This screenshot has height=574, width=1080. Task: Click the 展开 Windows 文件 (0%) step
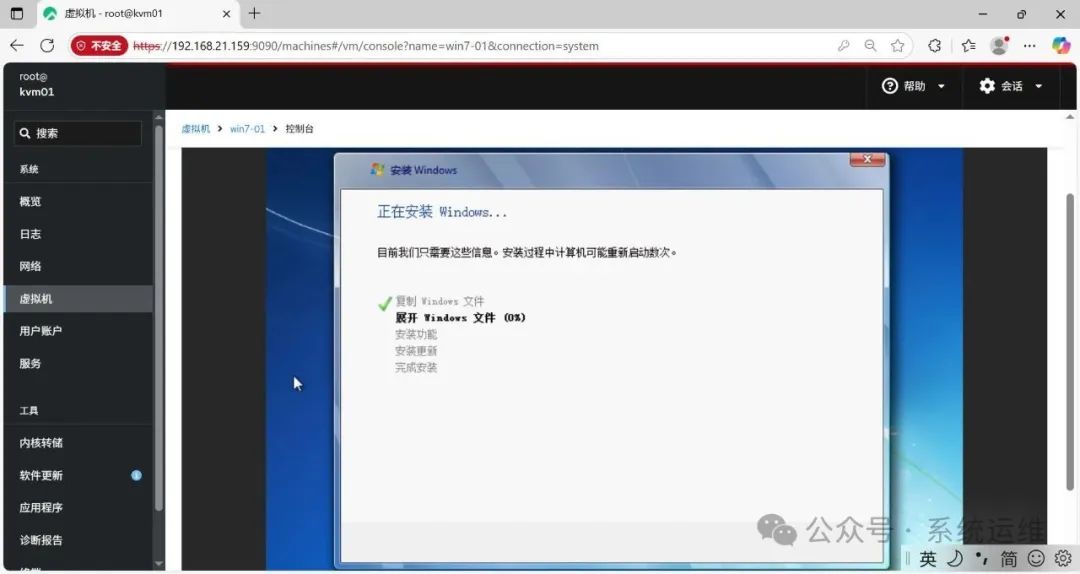tap(460, 318)
